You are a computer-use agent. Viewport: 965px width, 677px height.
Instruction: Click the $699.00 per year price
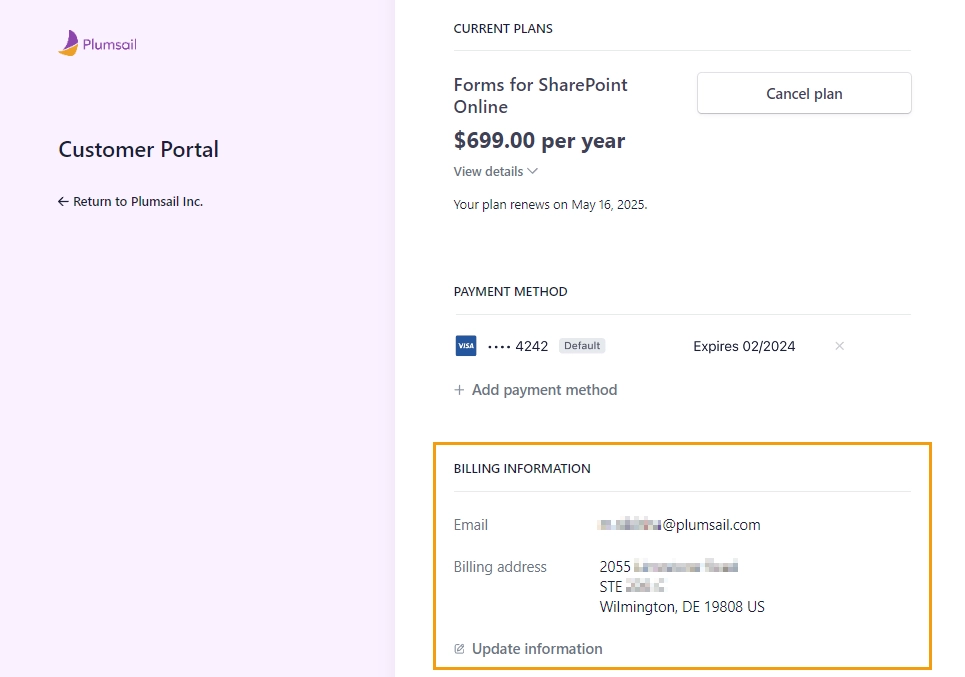click(x=539, y=140)
